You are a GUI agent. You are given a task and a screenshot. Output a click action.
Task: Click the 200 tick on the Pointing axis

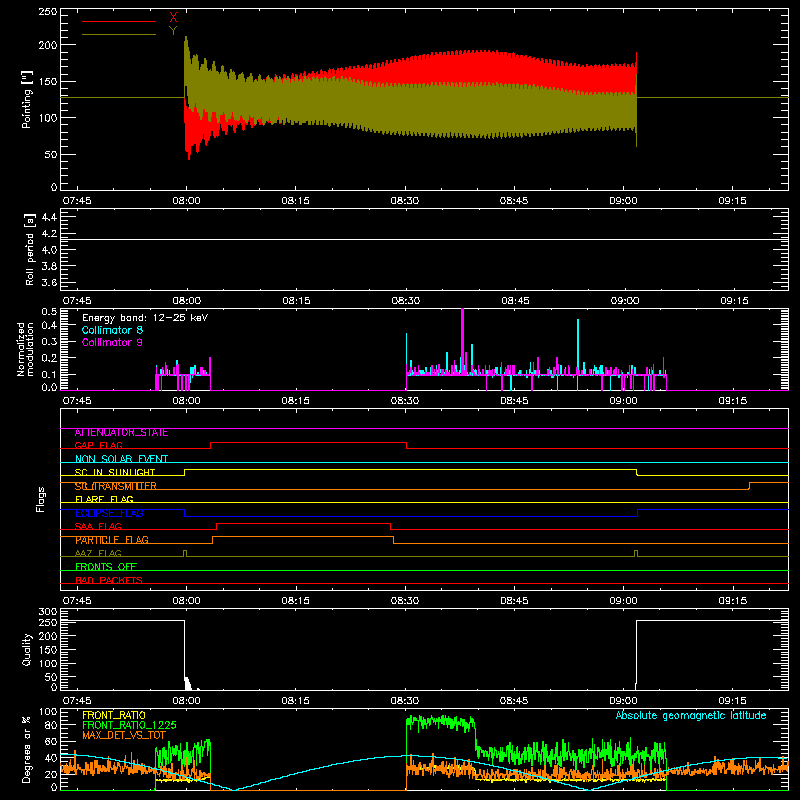[x=47, y=45]
